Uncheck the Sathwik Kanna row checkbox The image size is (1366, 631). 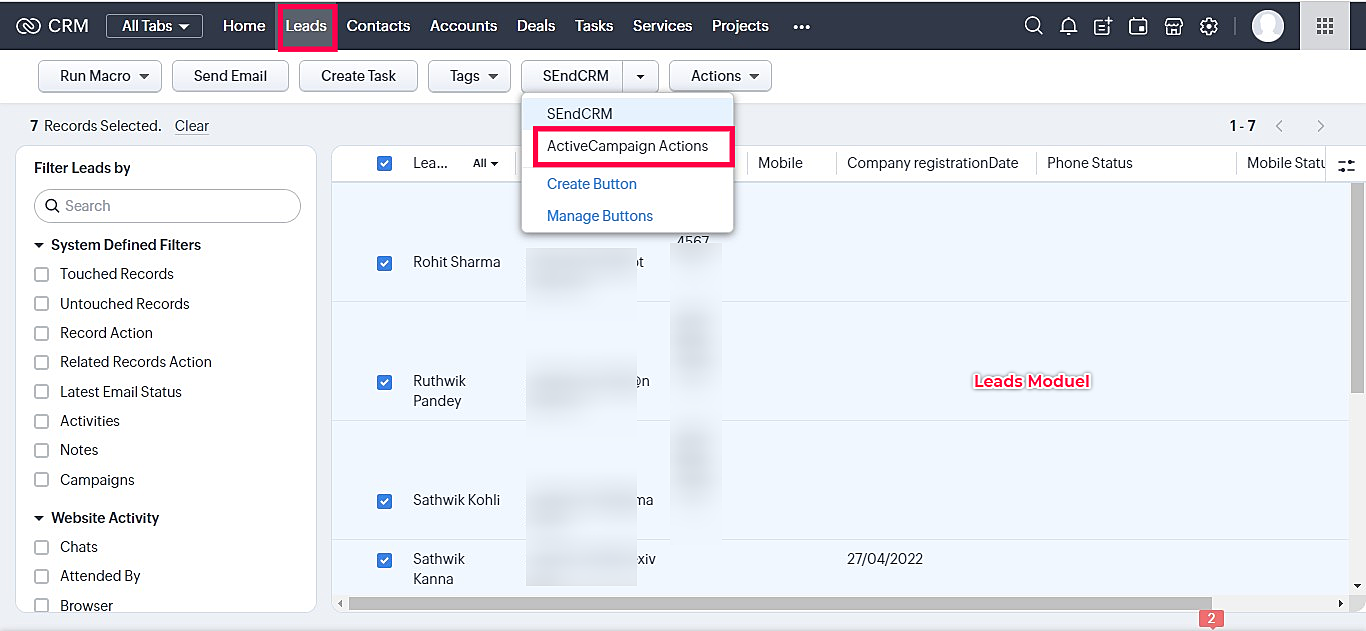(385, 560)
